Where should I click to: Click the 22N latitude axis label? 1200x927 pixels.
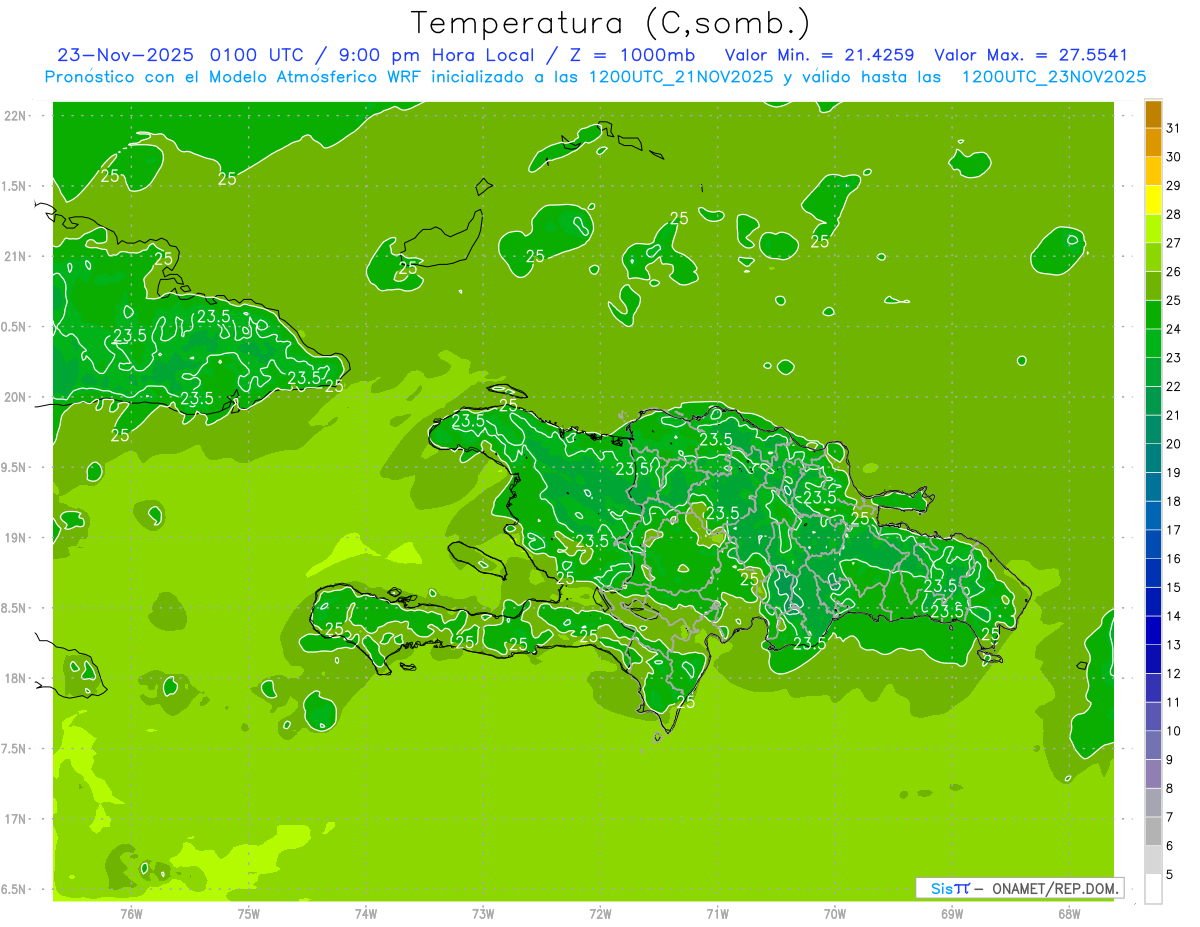pos(16,116)
